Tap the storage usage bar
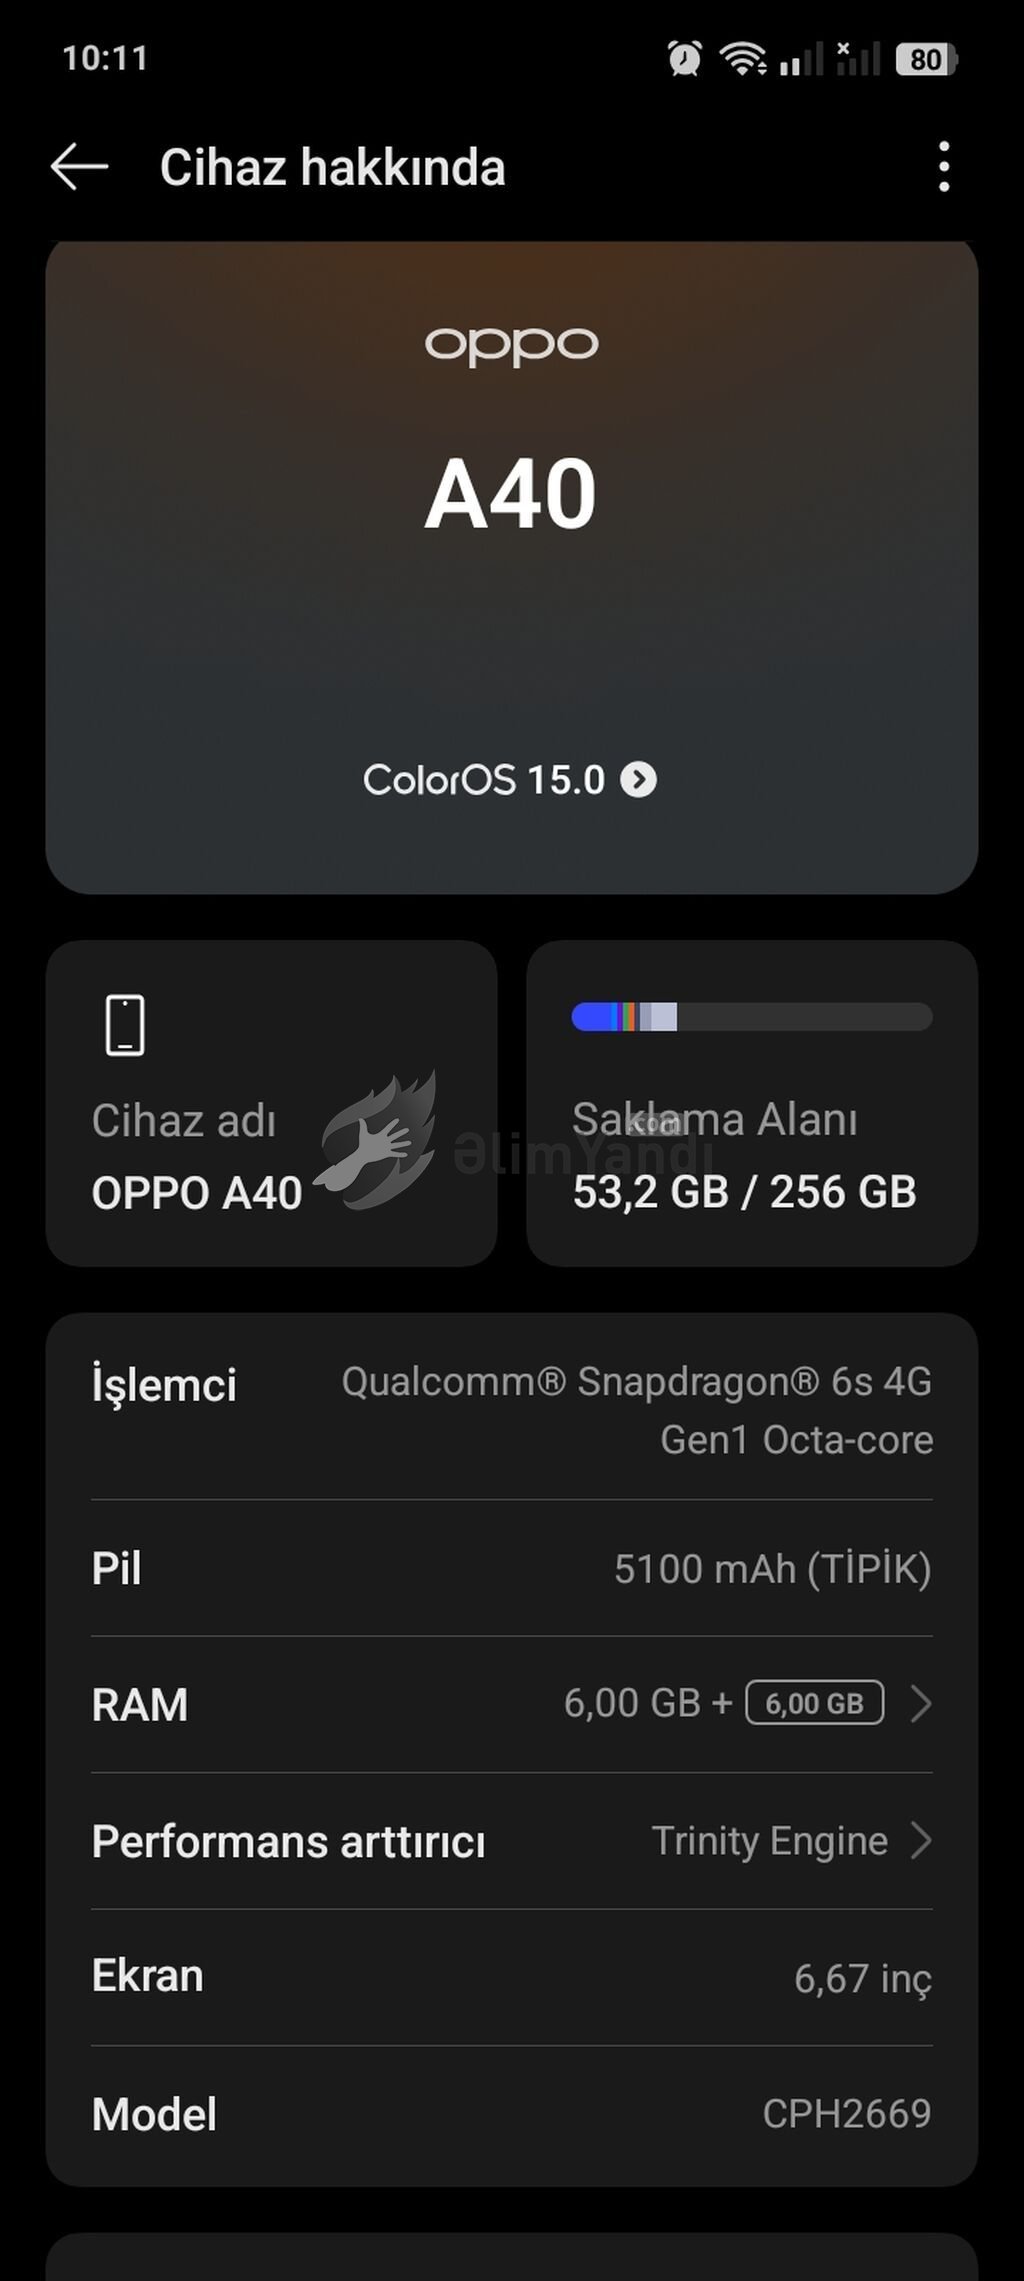The width and height of the screenshot is (1024, 2281). tap(751, 1017)
